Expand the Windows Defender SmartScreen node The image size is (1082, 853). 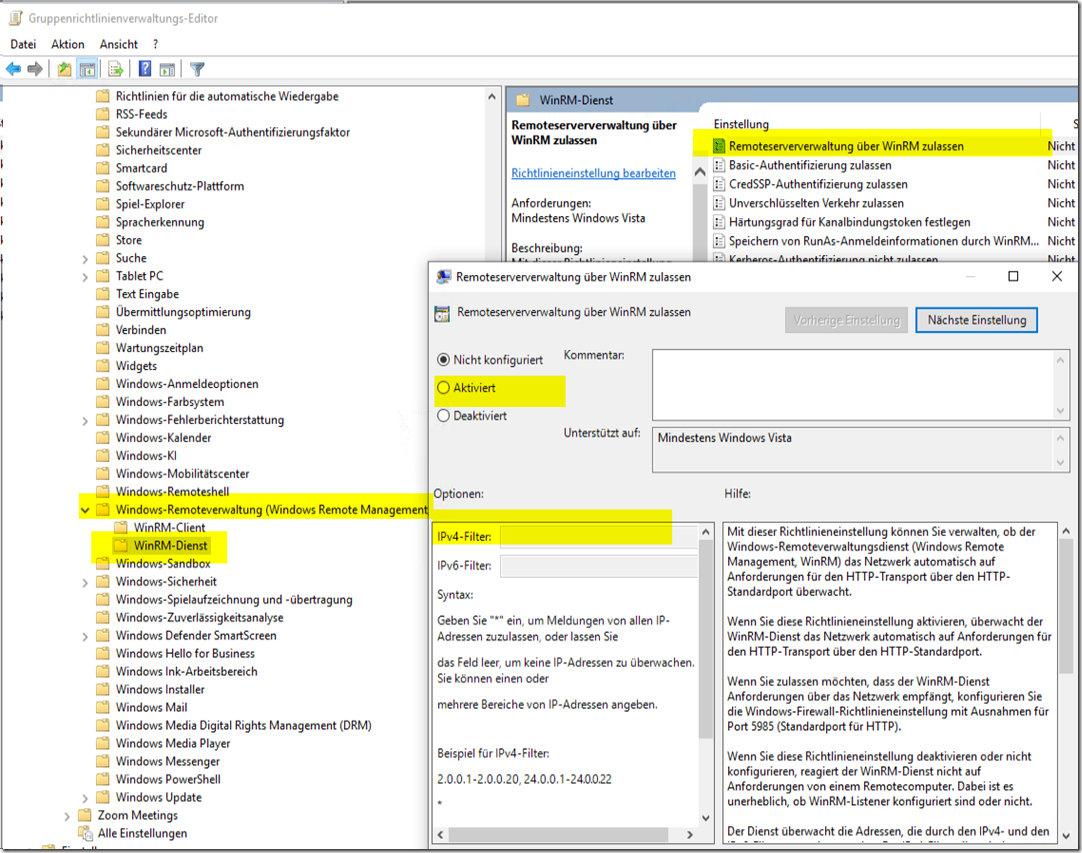(85, 636)
